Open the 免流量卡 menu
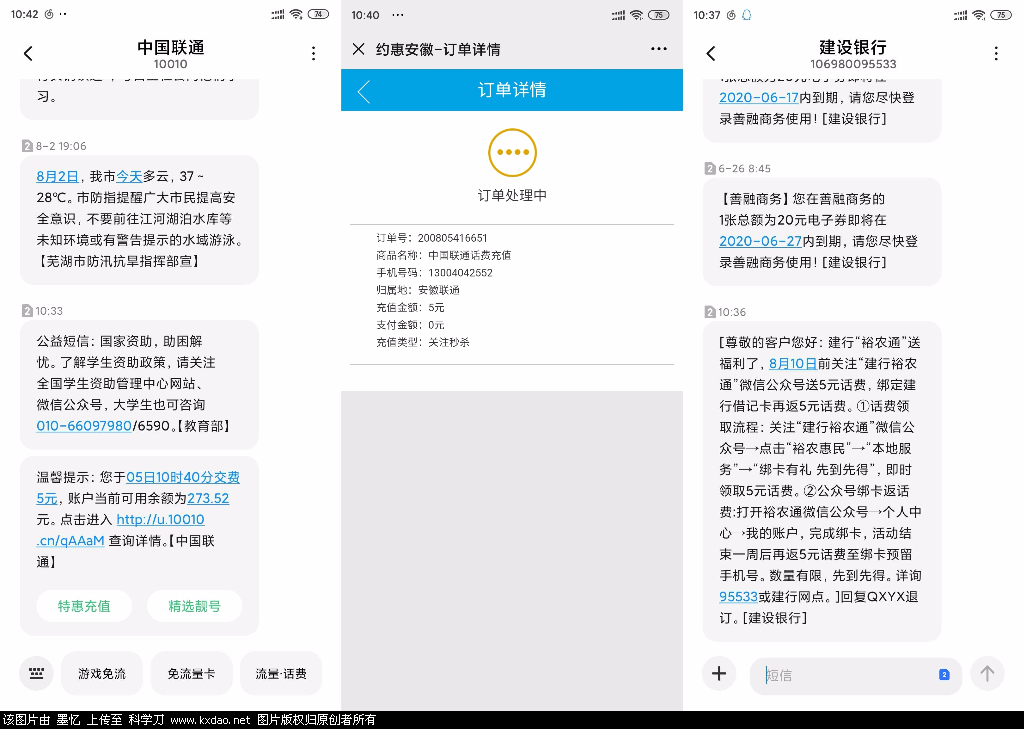The height and width of the screenshot is (729, 1024). click(x=191, y=673)
